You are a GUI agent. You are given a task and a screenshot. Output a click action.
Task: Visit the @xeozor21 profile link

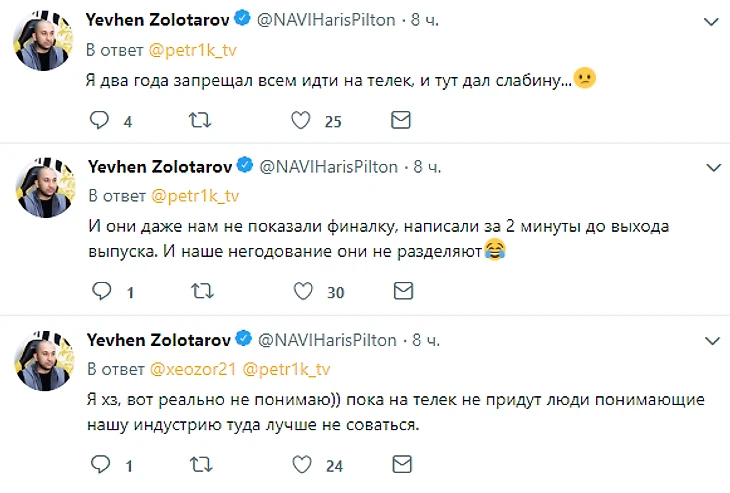tap(194, 369)
